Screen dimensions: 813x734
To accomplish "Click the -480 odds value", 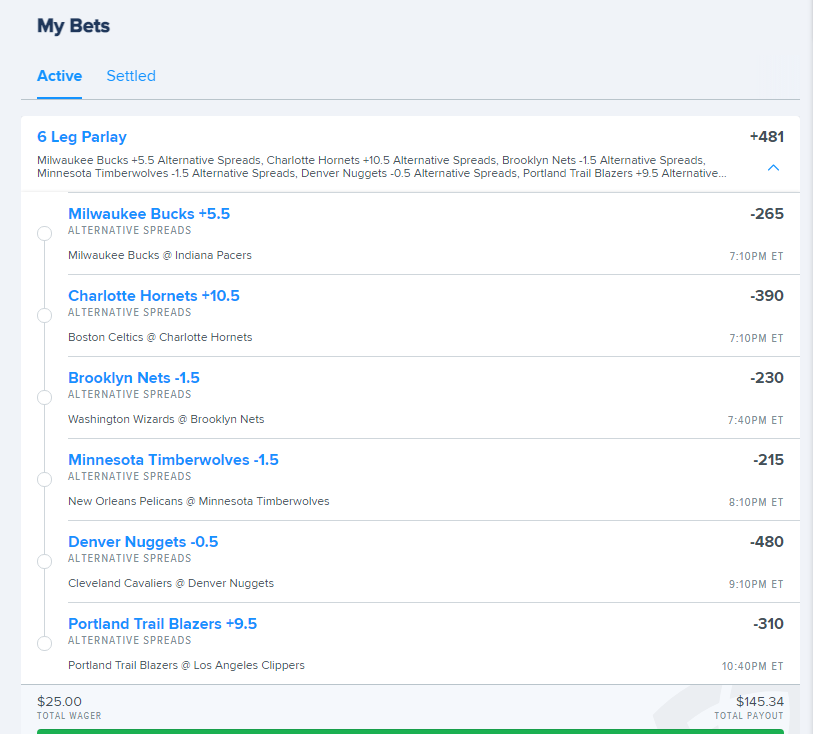I will click(766, 541).
